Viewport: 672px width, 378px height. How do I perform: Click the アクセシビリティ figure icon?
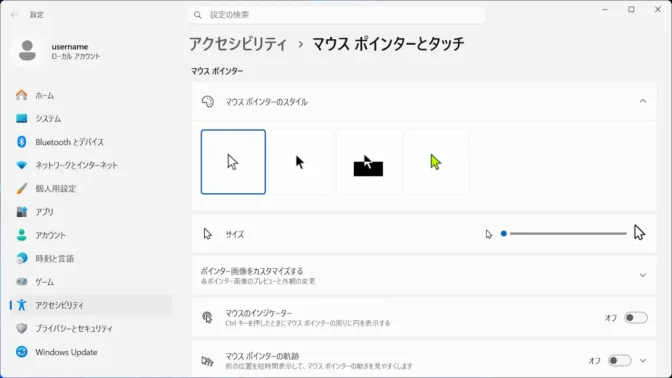point(21,305)
